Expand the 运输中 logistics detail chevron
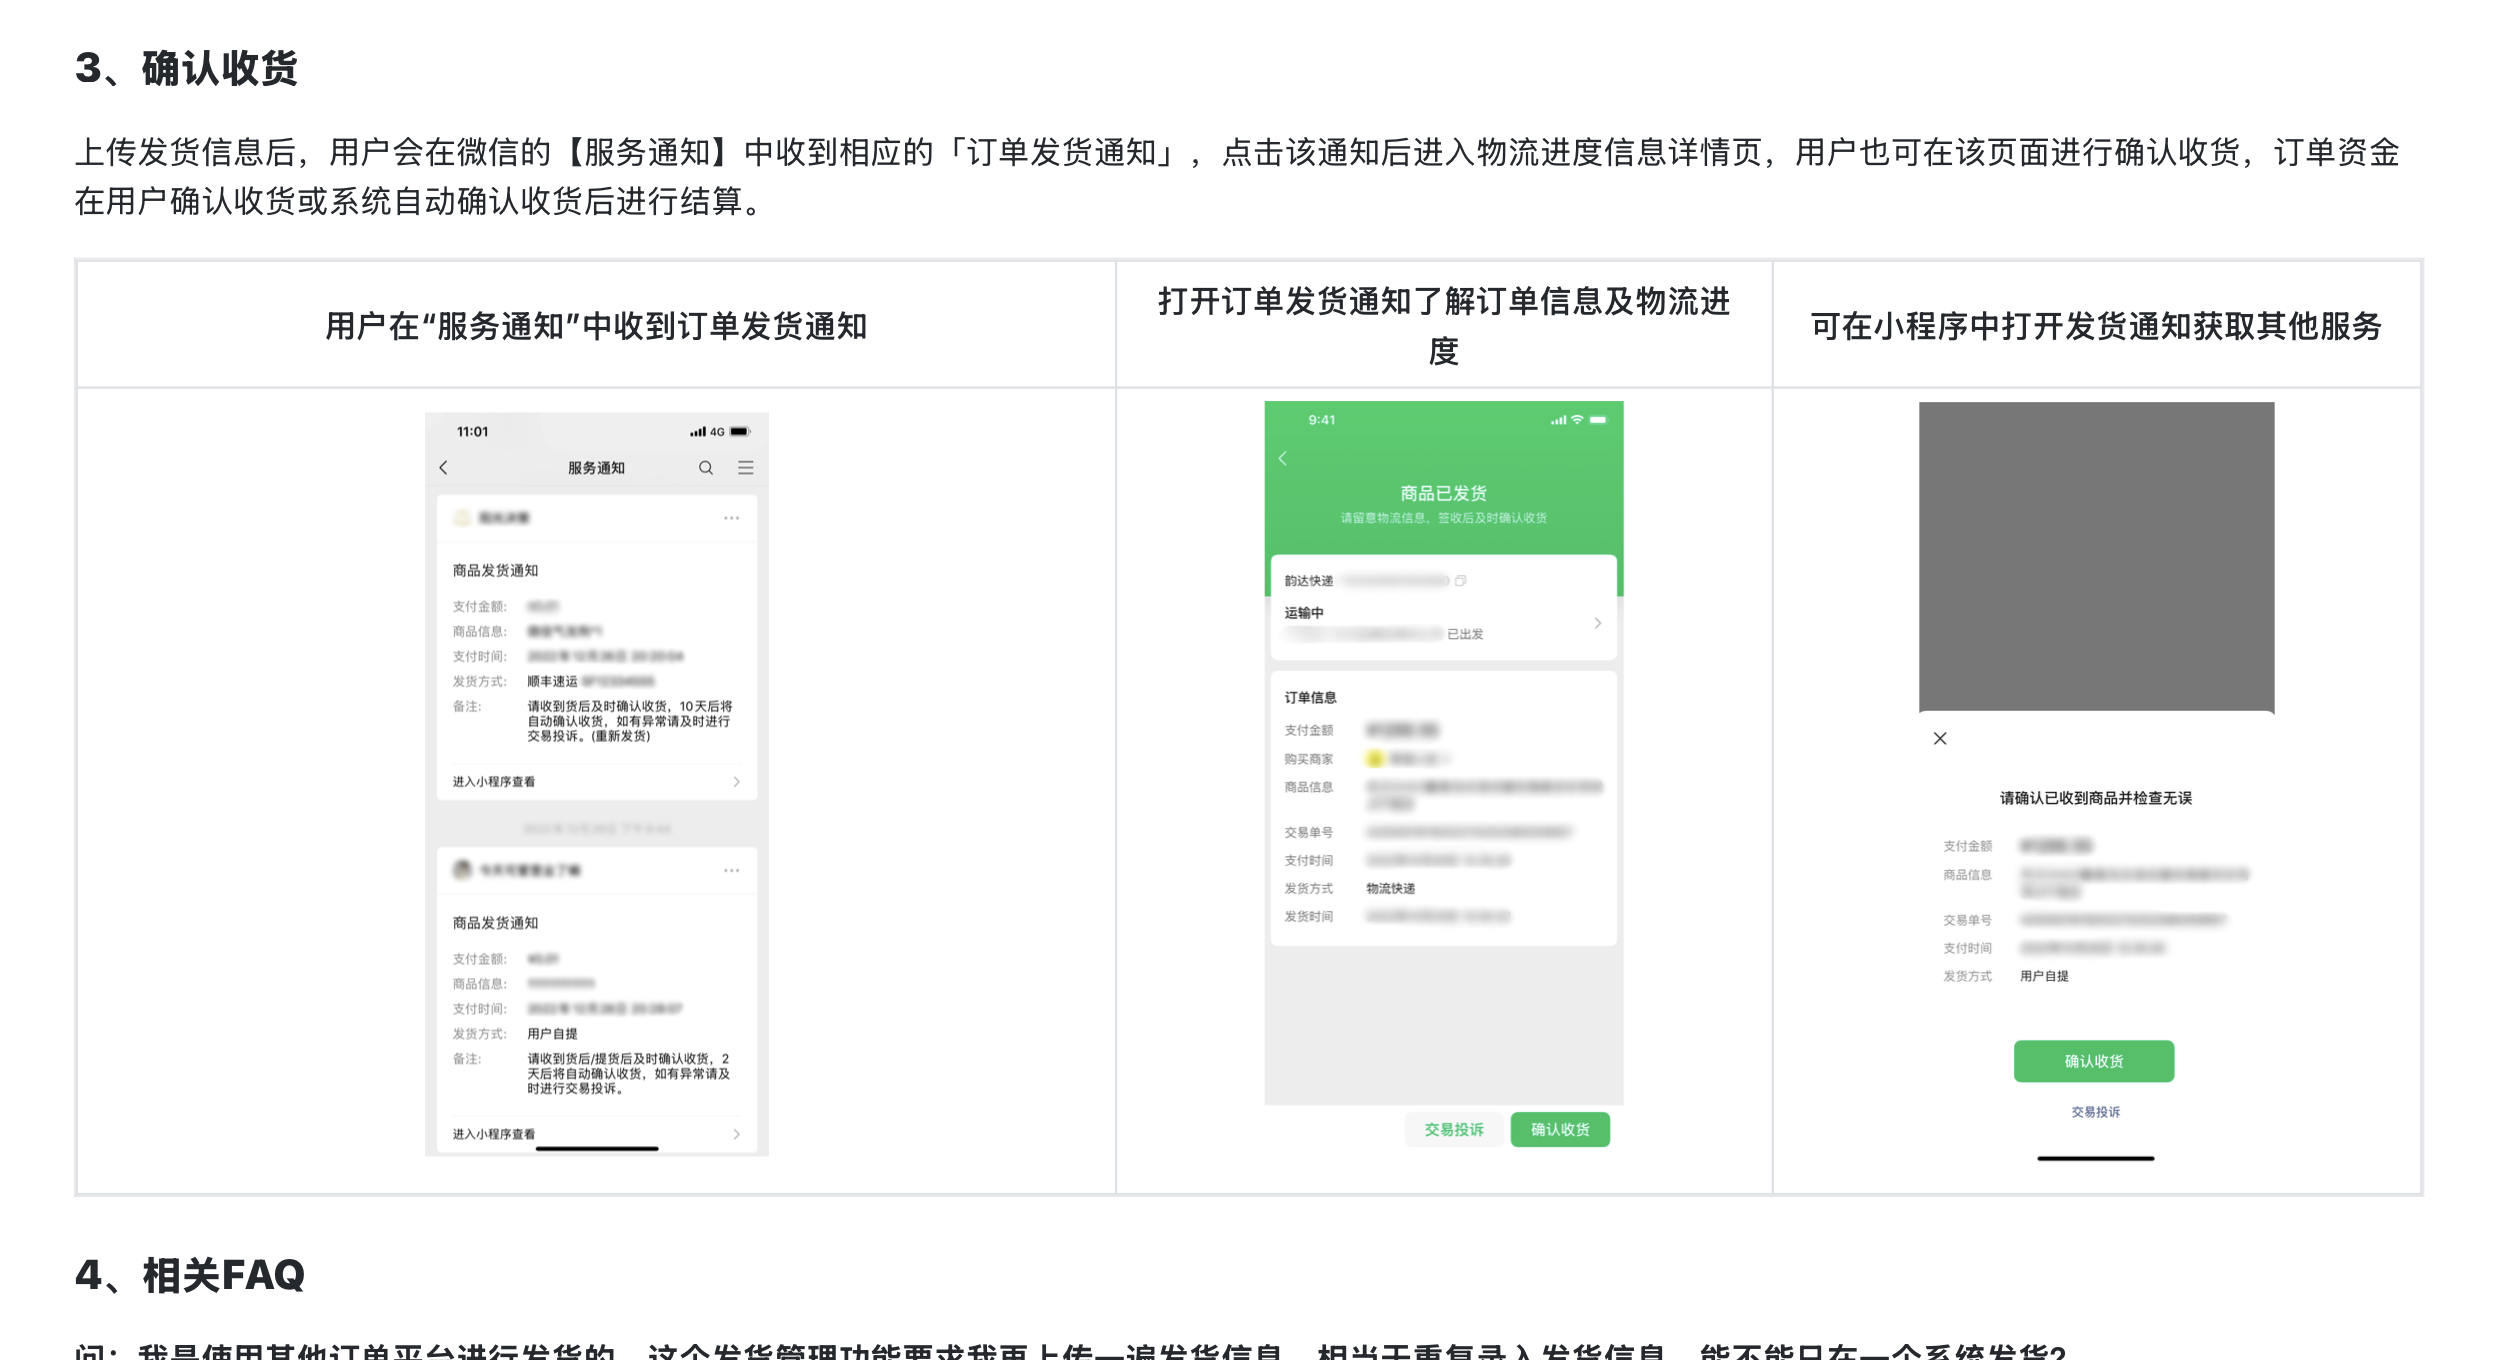The width and height of the screenshot is (2512, 1360). [x=1598, y=623]
